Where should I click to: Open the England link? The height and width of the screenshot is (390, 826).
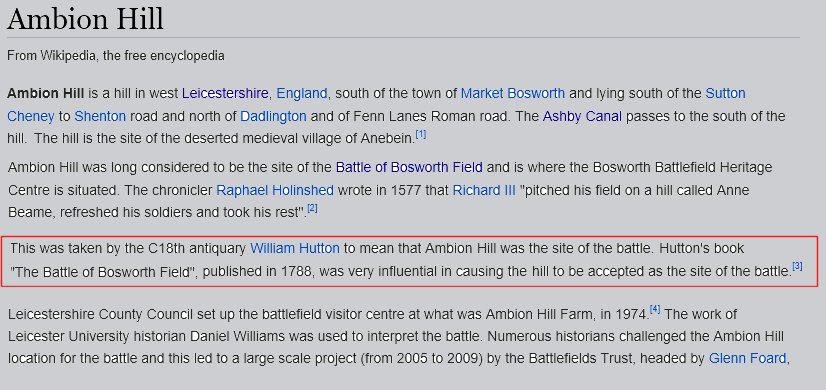coord(302,94)
